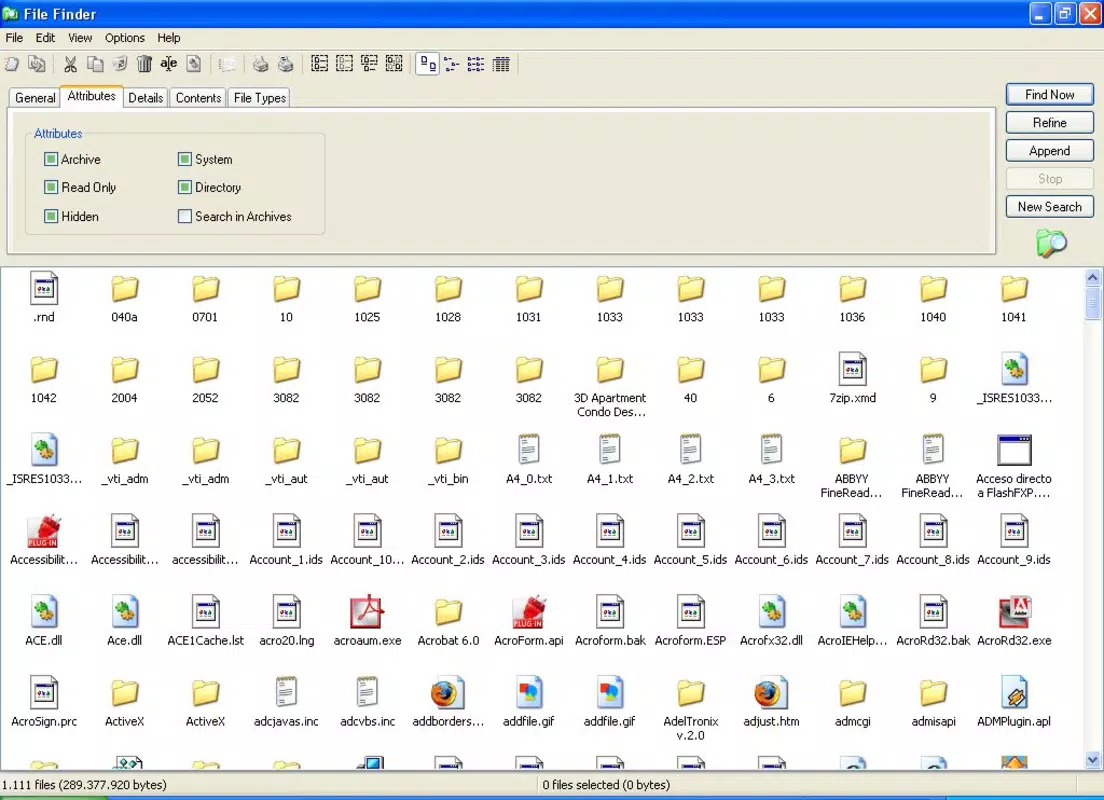This screenshot has height=800, width=1104.
Task: Click the Append button
Action: point(1050,151)
